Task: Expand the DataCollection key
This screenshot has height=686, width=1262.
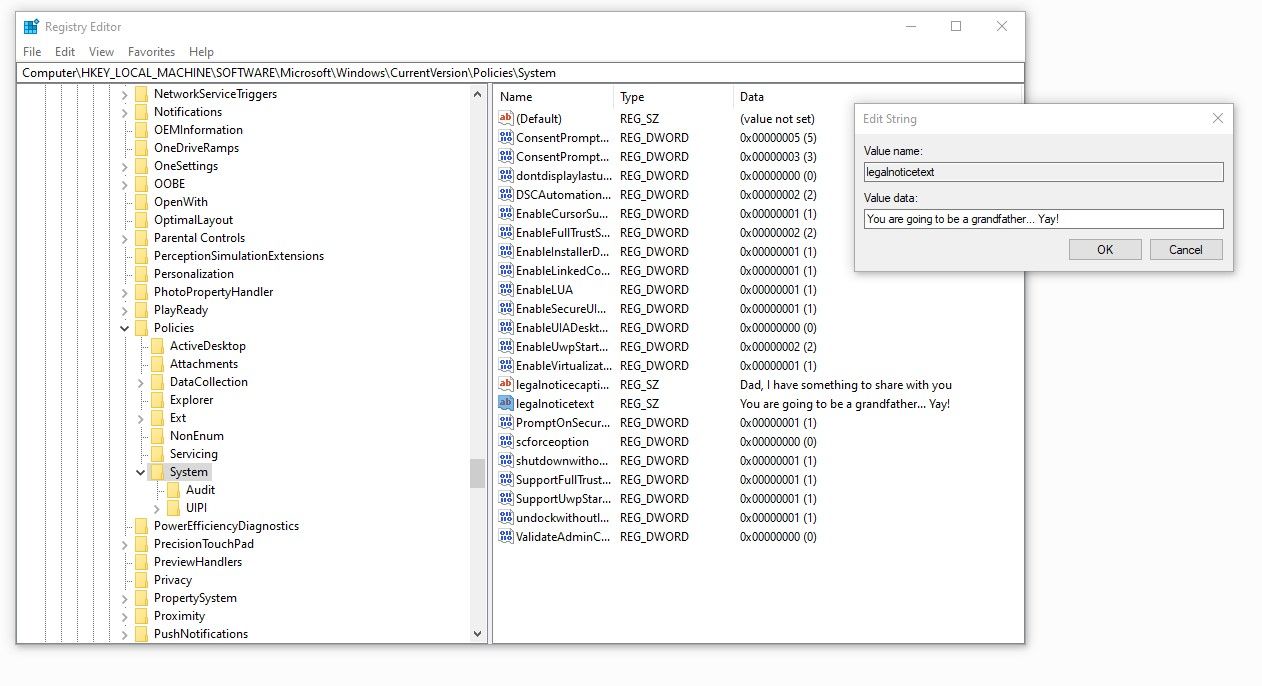Action: click(x=141, y=382)
